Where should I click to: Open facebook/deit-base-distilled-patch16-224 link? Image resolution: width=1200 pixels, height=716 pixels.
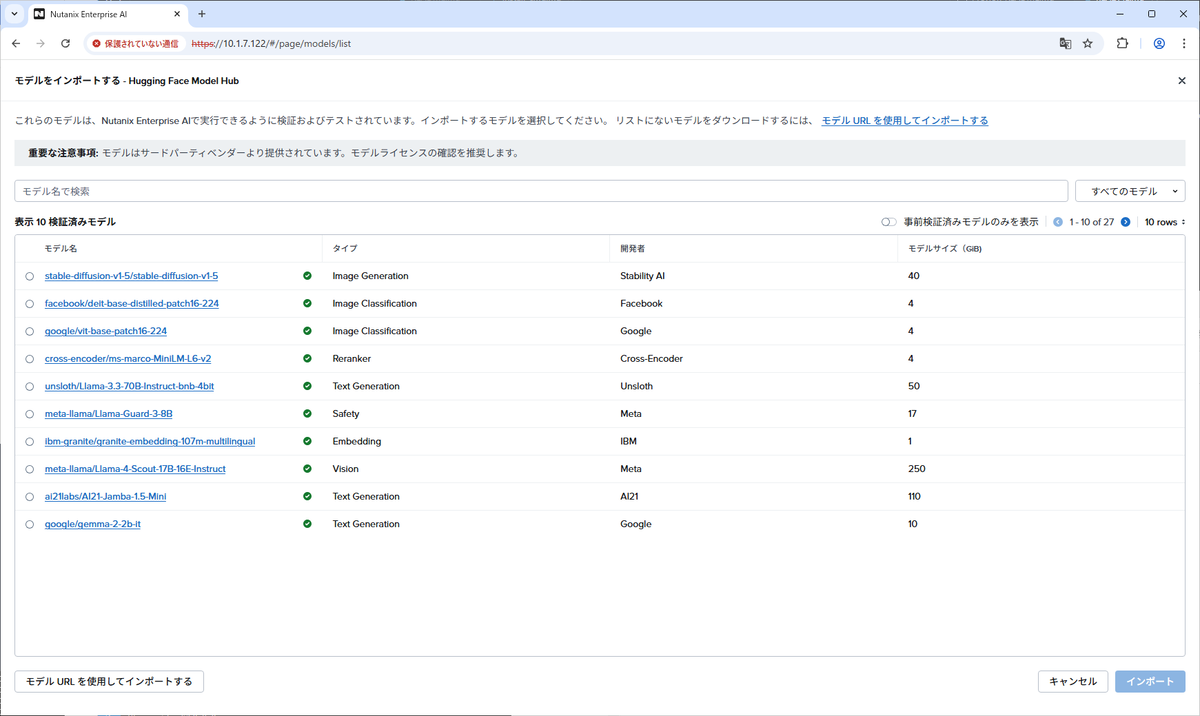click(x=131, y=303)
